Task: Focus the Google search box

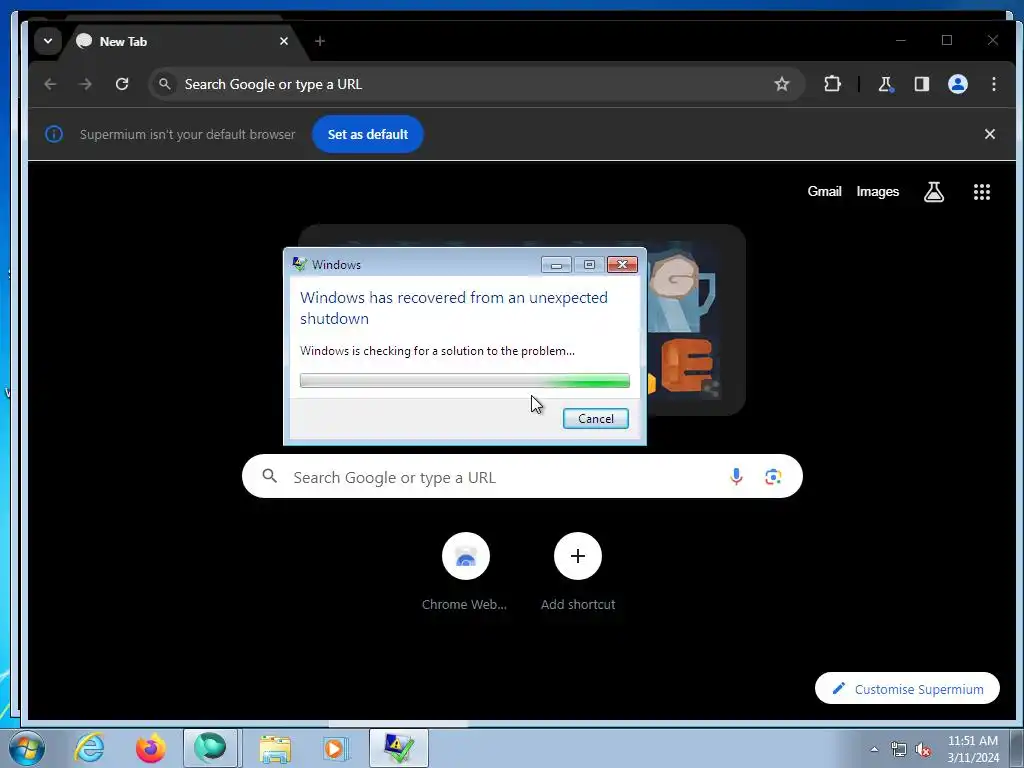Action: coord(522,477)
